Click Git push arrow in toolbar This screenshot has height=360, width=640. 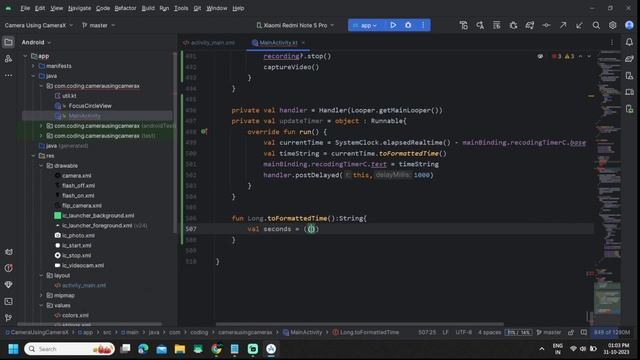tap(563, 25)
